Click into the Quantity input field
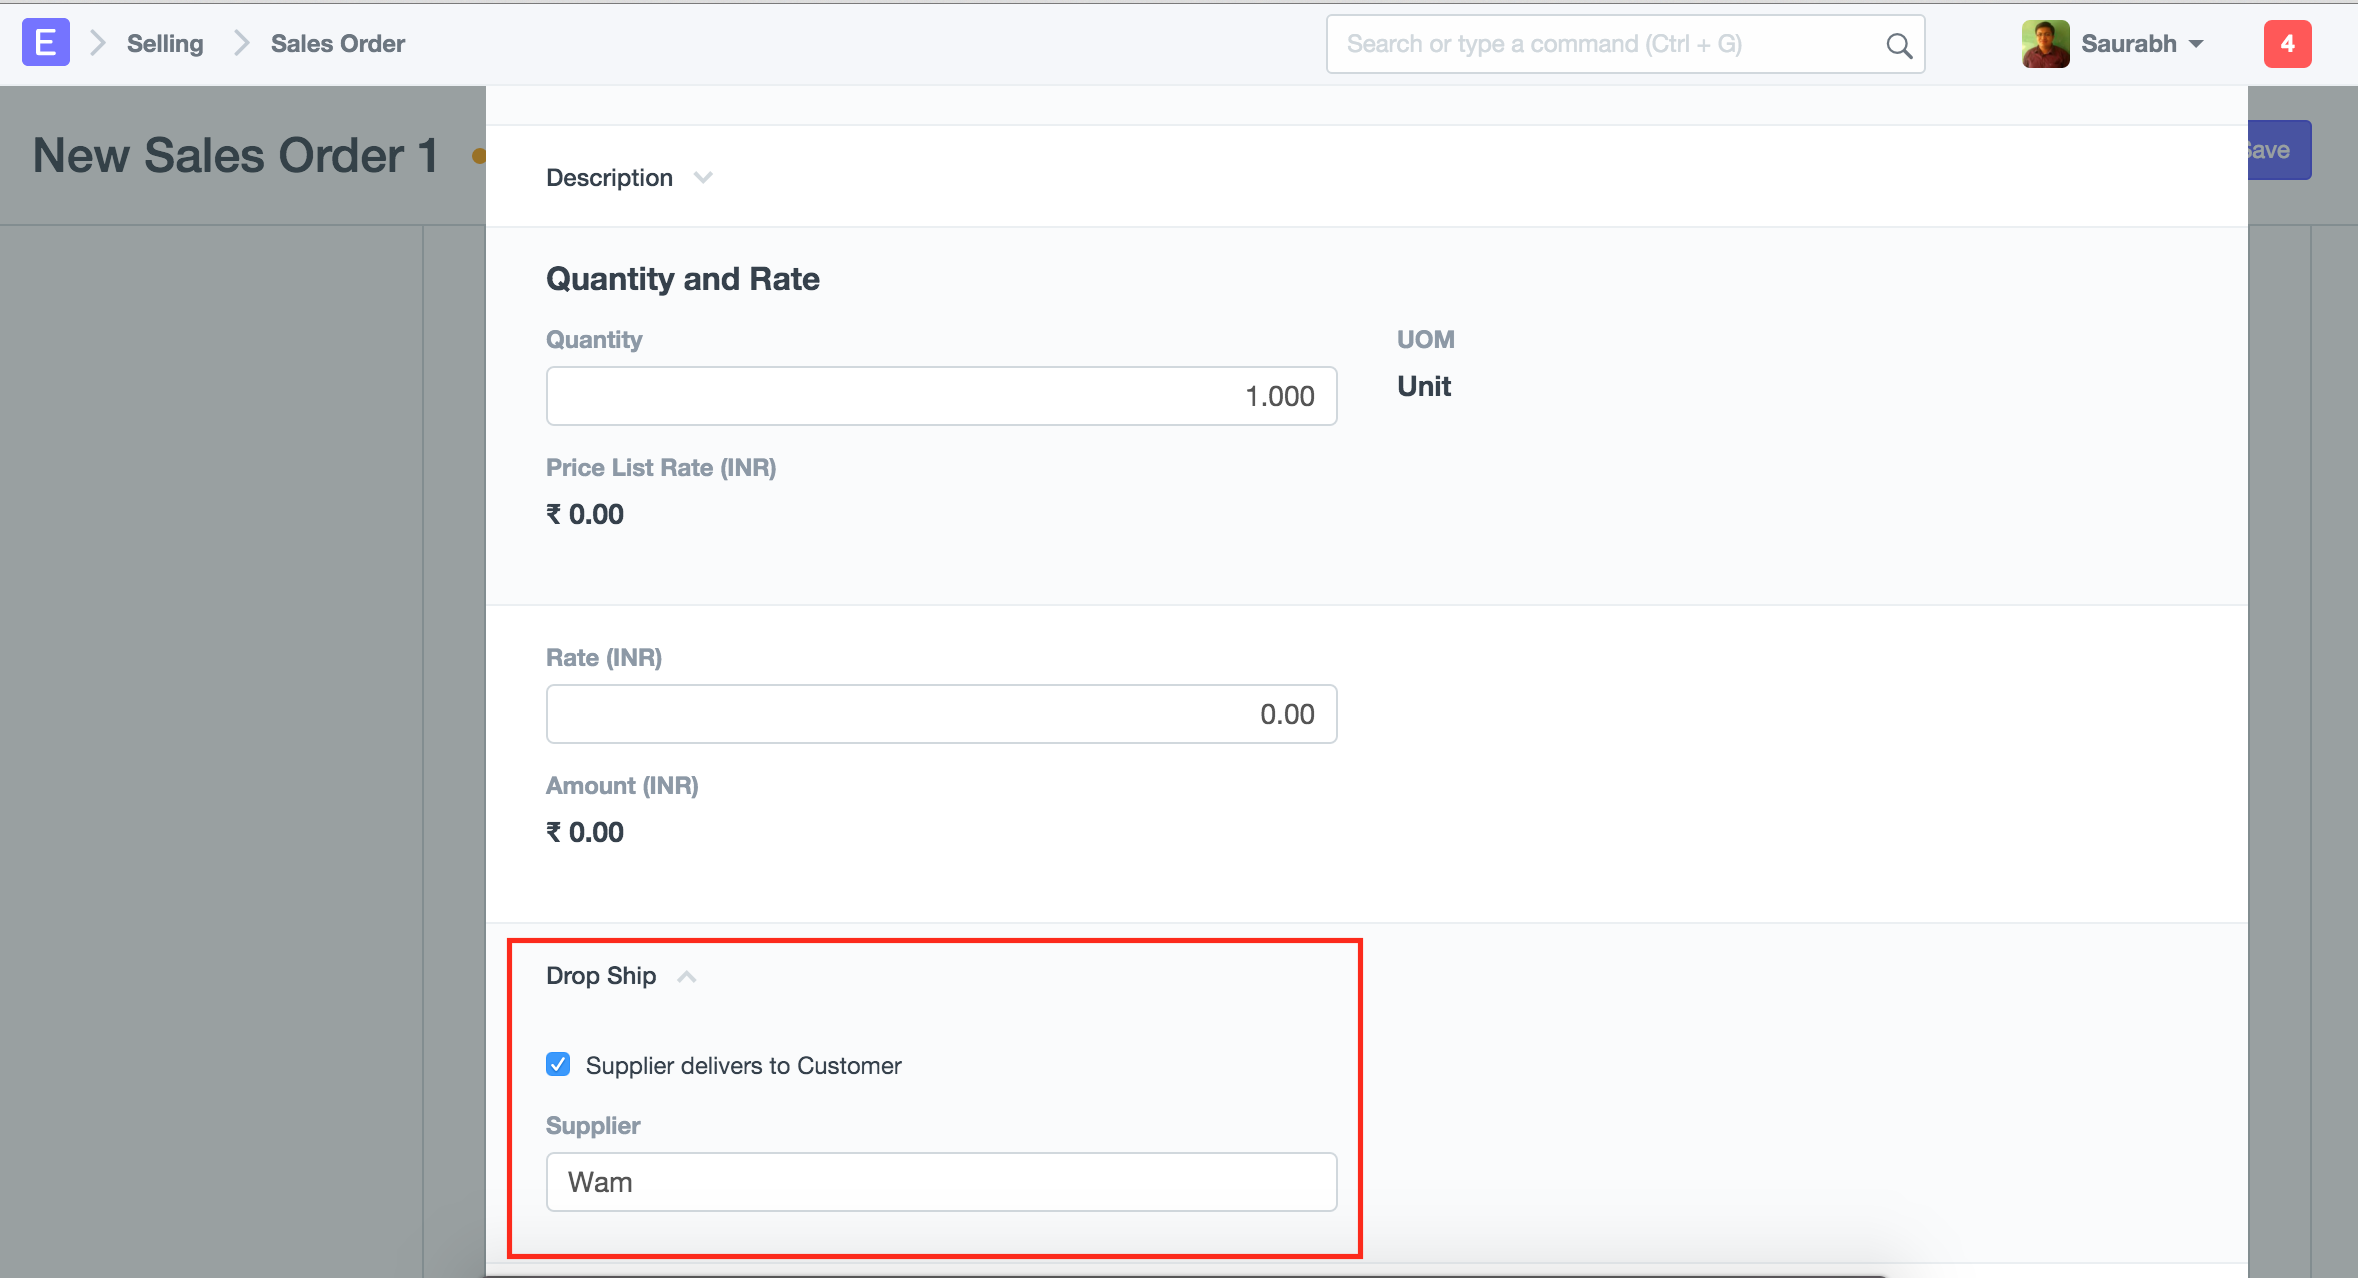Viewport: 2358px width, 1278px height. click(940, 396)
